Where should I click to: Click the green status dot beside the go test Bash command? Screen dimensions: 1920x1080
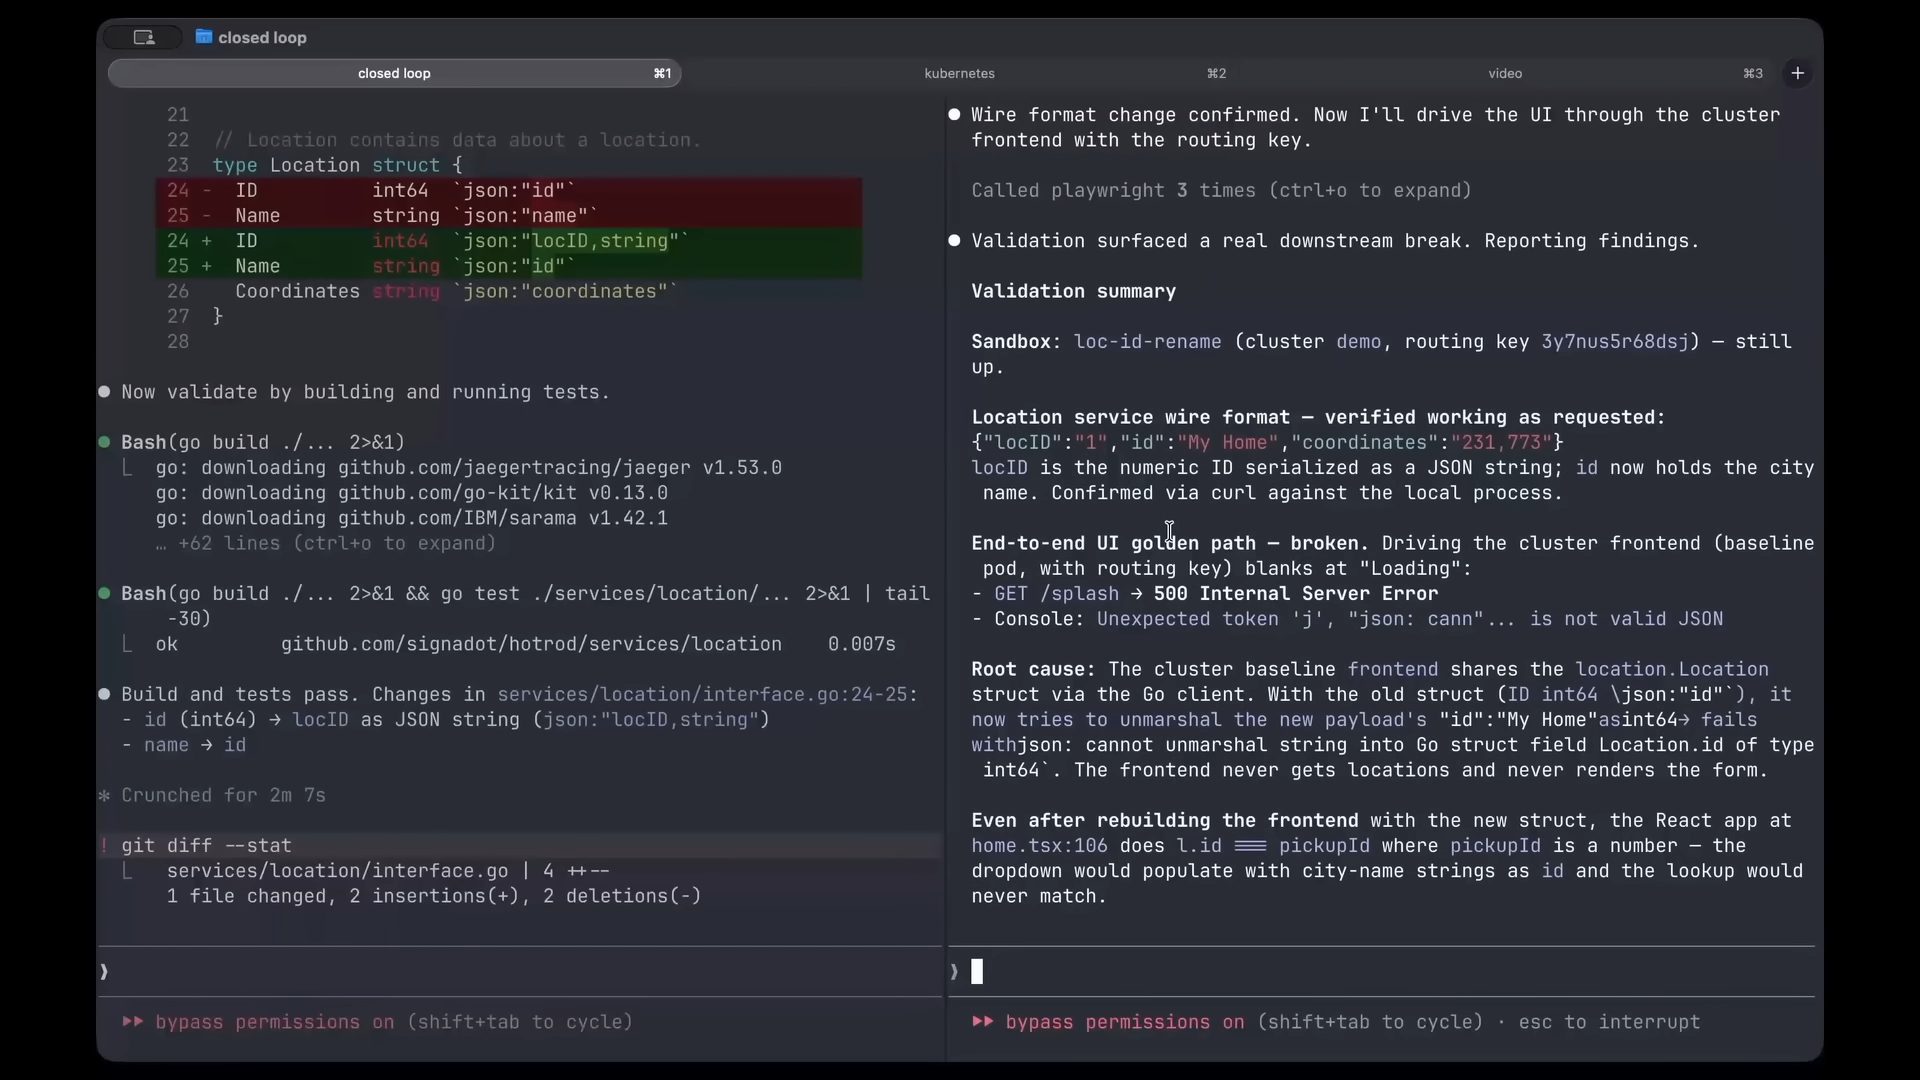(104, 593)
